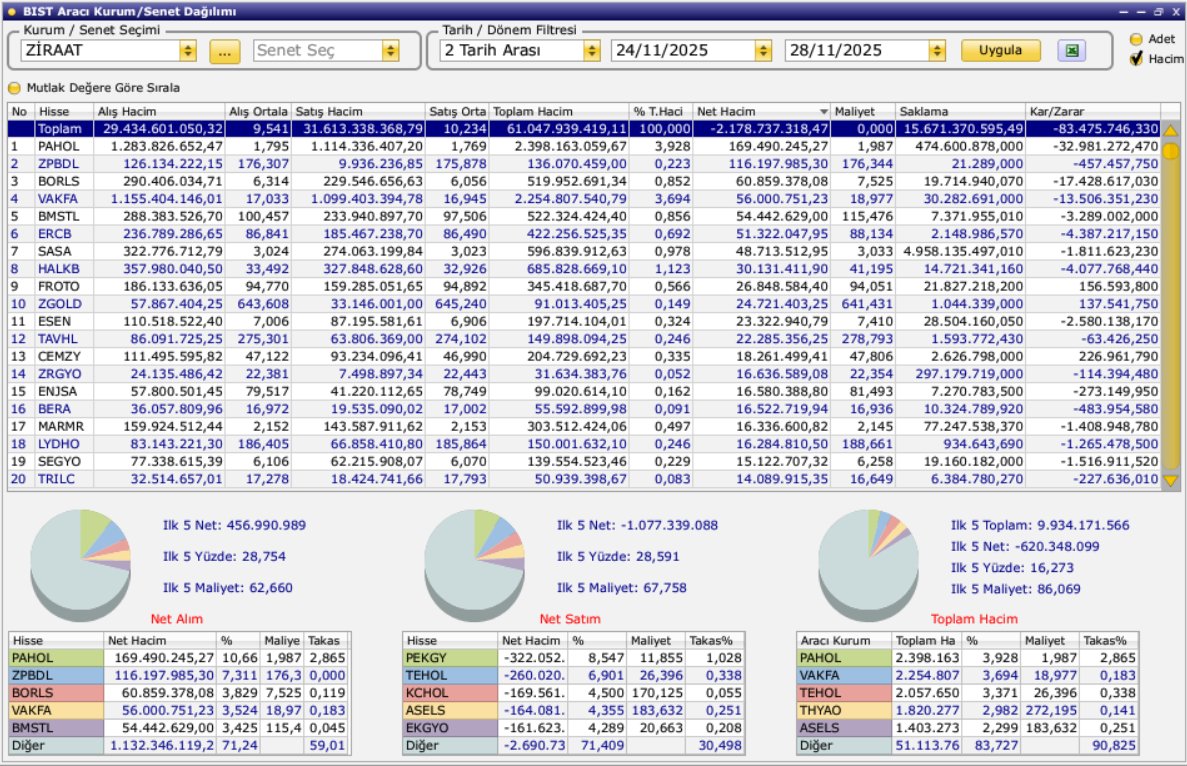Click PEKGY swatch in Net Satım table
This screenshot has width=1187, height=766.
point(450,658)
